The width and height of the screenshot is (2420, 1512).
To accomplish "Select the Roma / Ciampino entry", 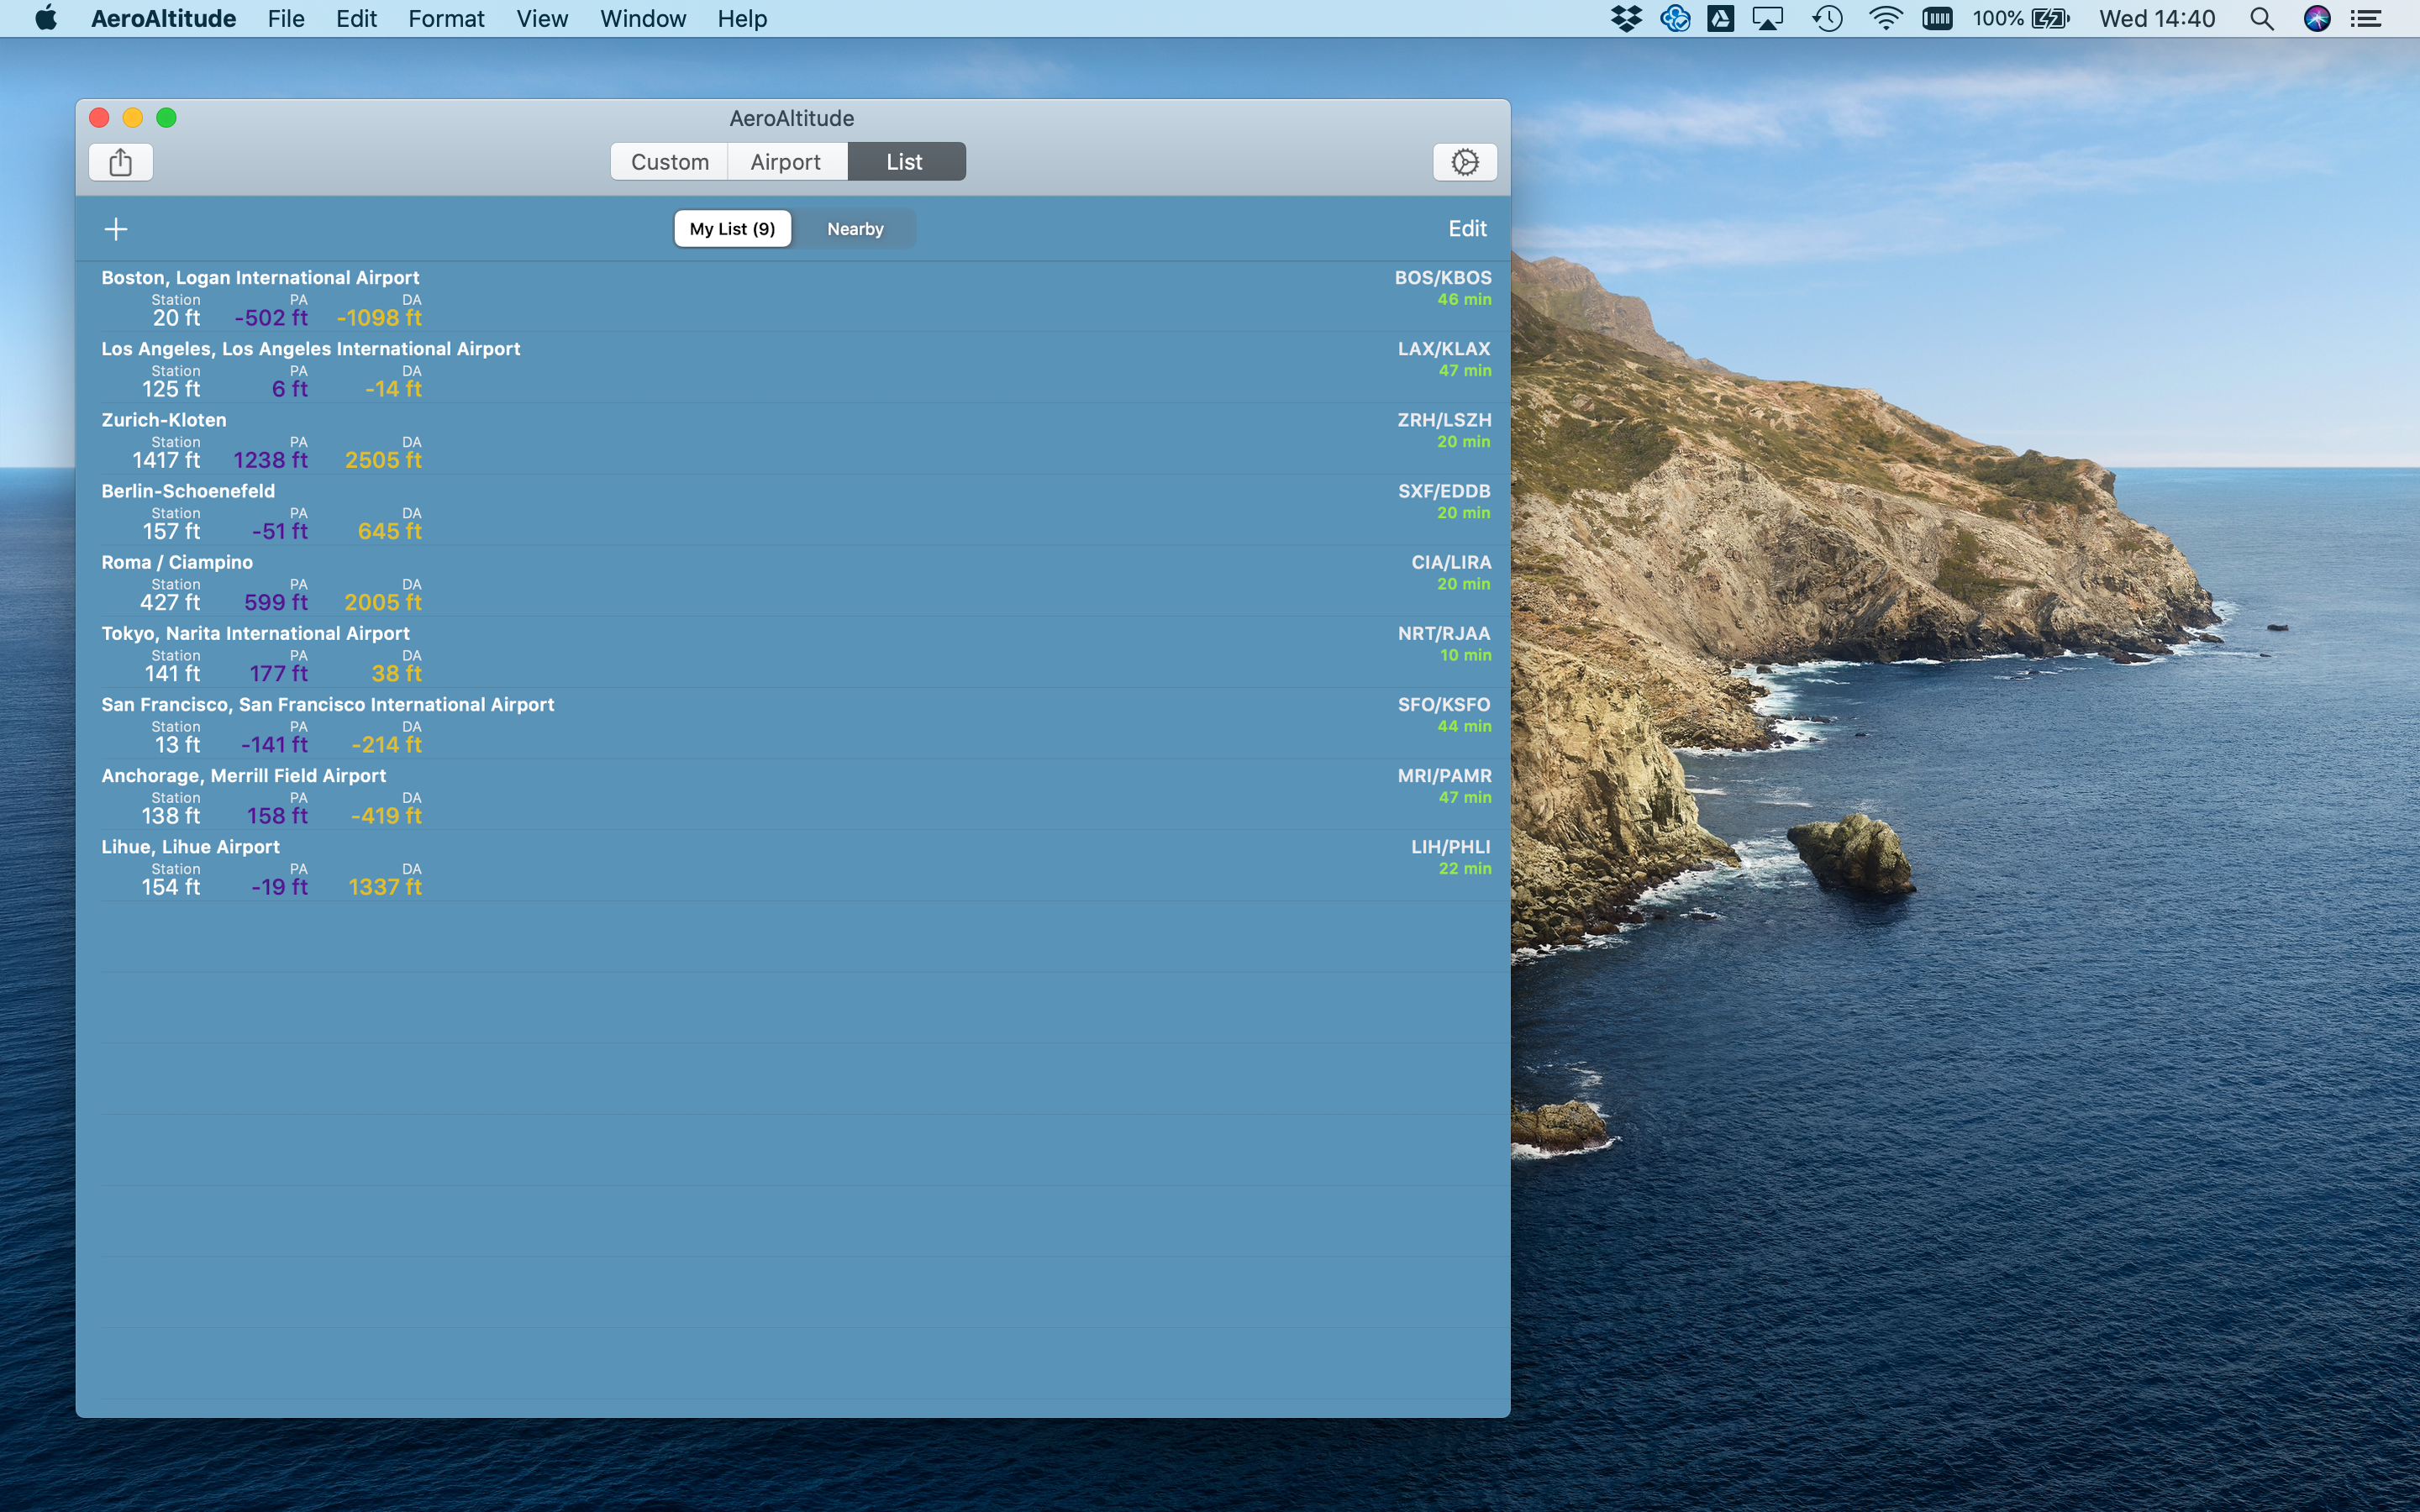I will click(793, 581).
